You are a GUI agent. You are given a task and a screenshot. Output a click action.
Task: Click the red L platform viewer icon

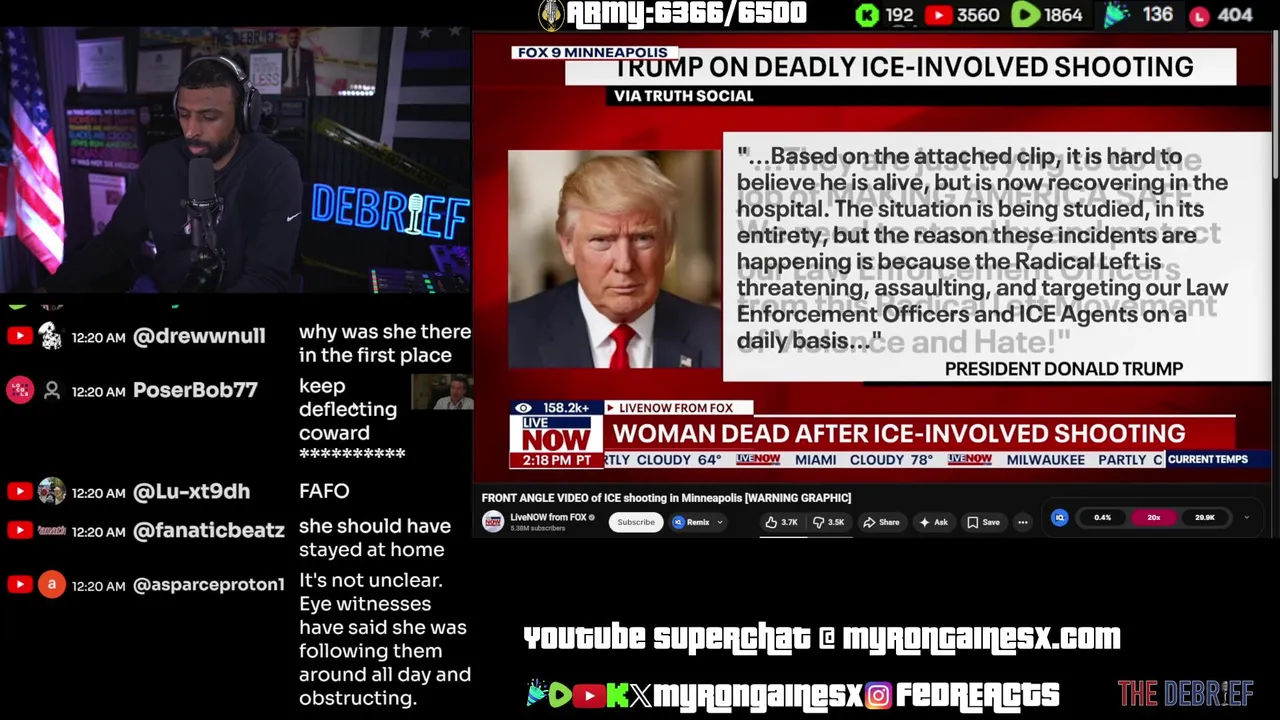(x=1199, y=16)
